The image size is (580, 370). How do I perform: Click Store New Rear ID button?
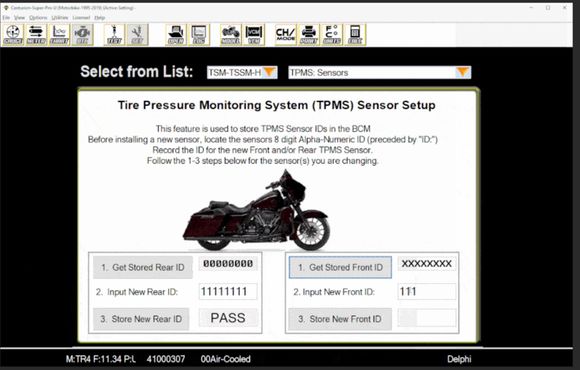141,319
